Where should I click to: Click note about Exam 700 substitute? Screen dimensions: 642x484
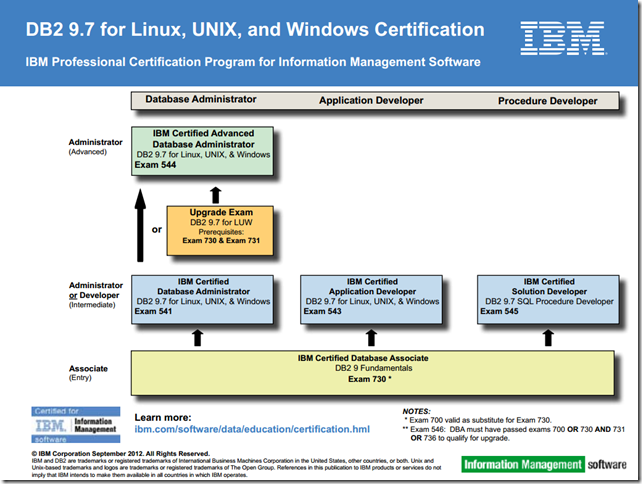[477, 420]
